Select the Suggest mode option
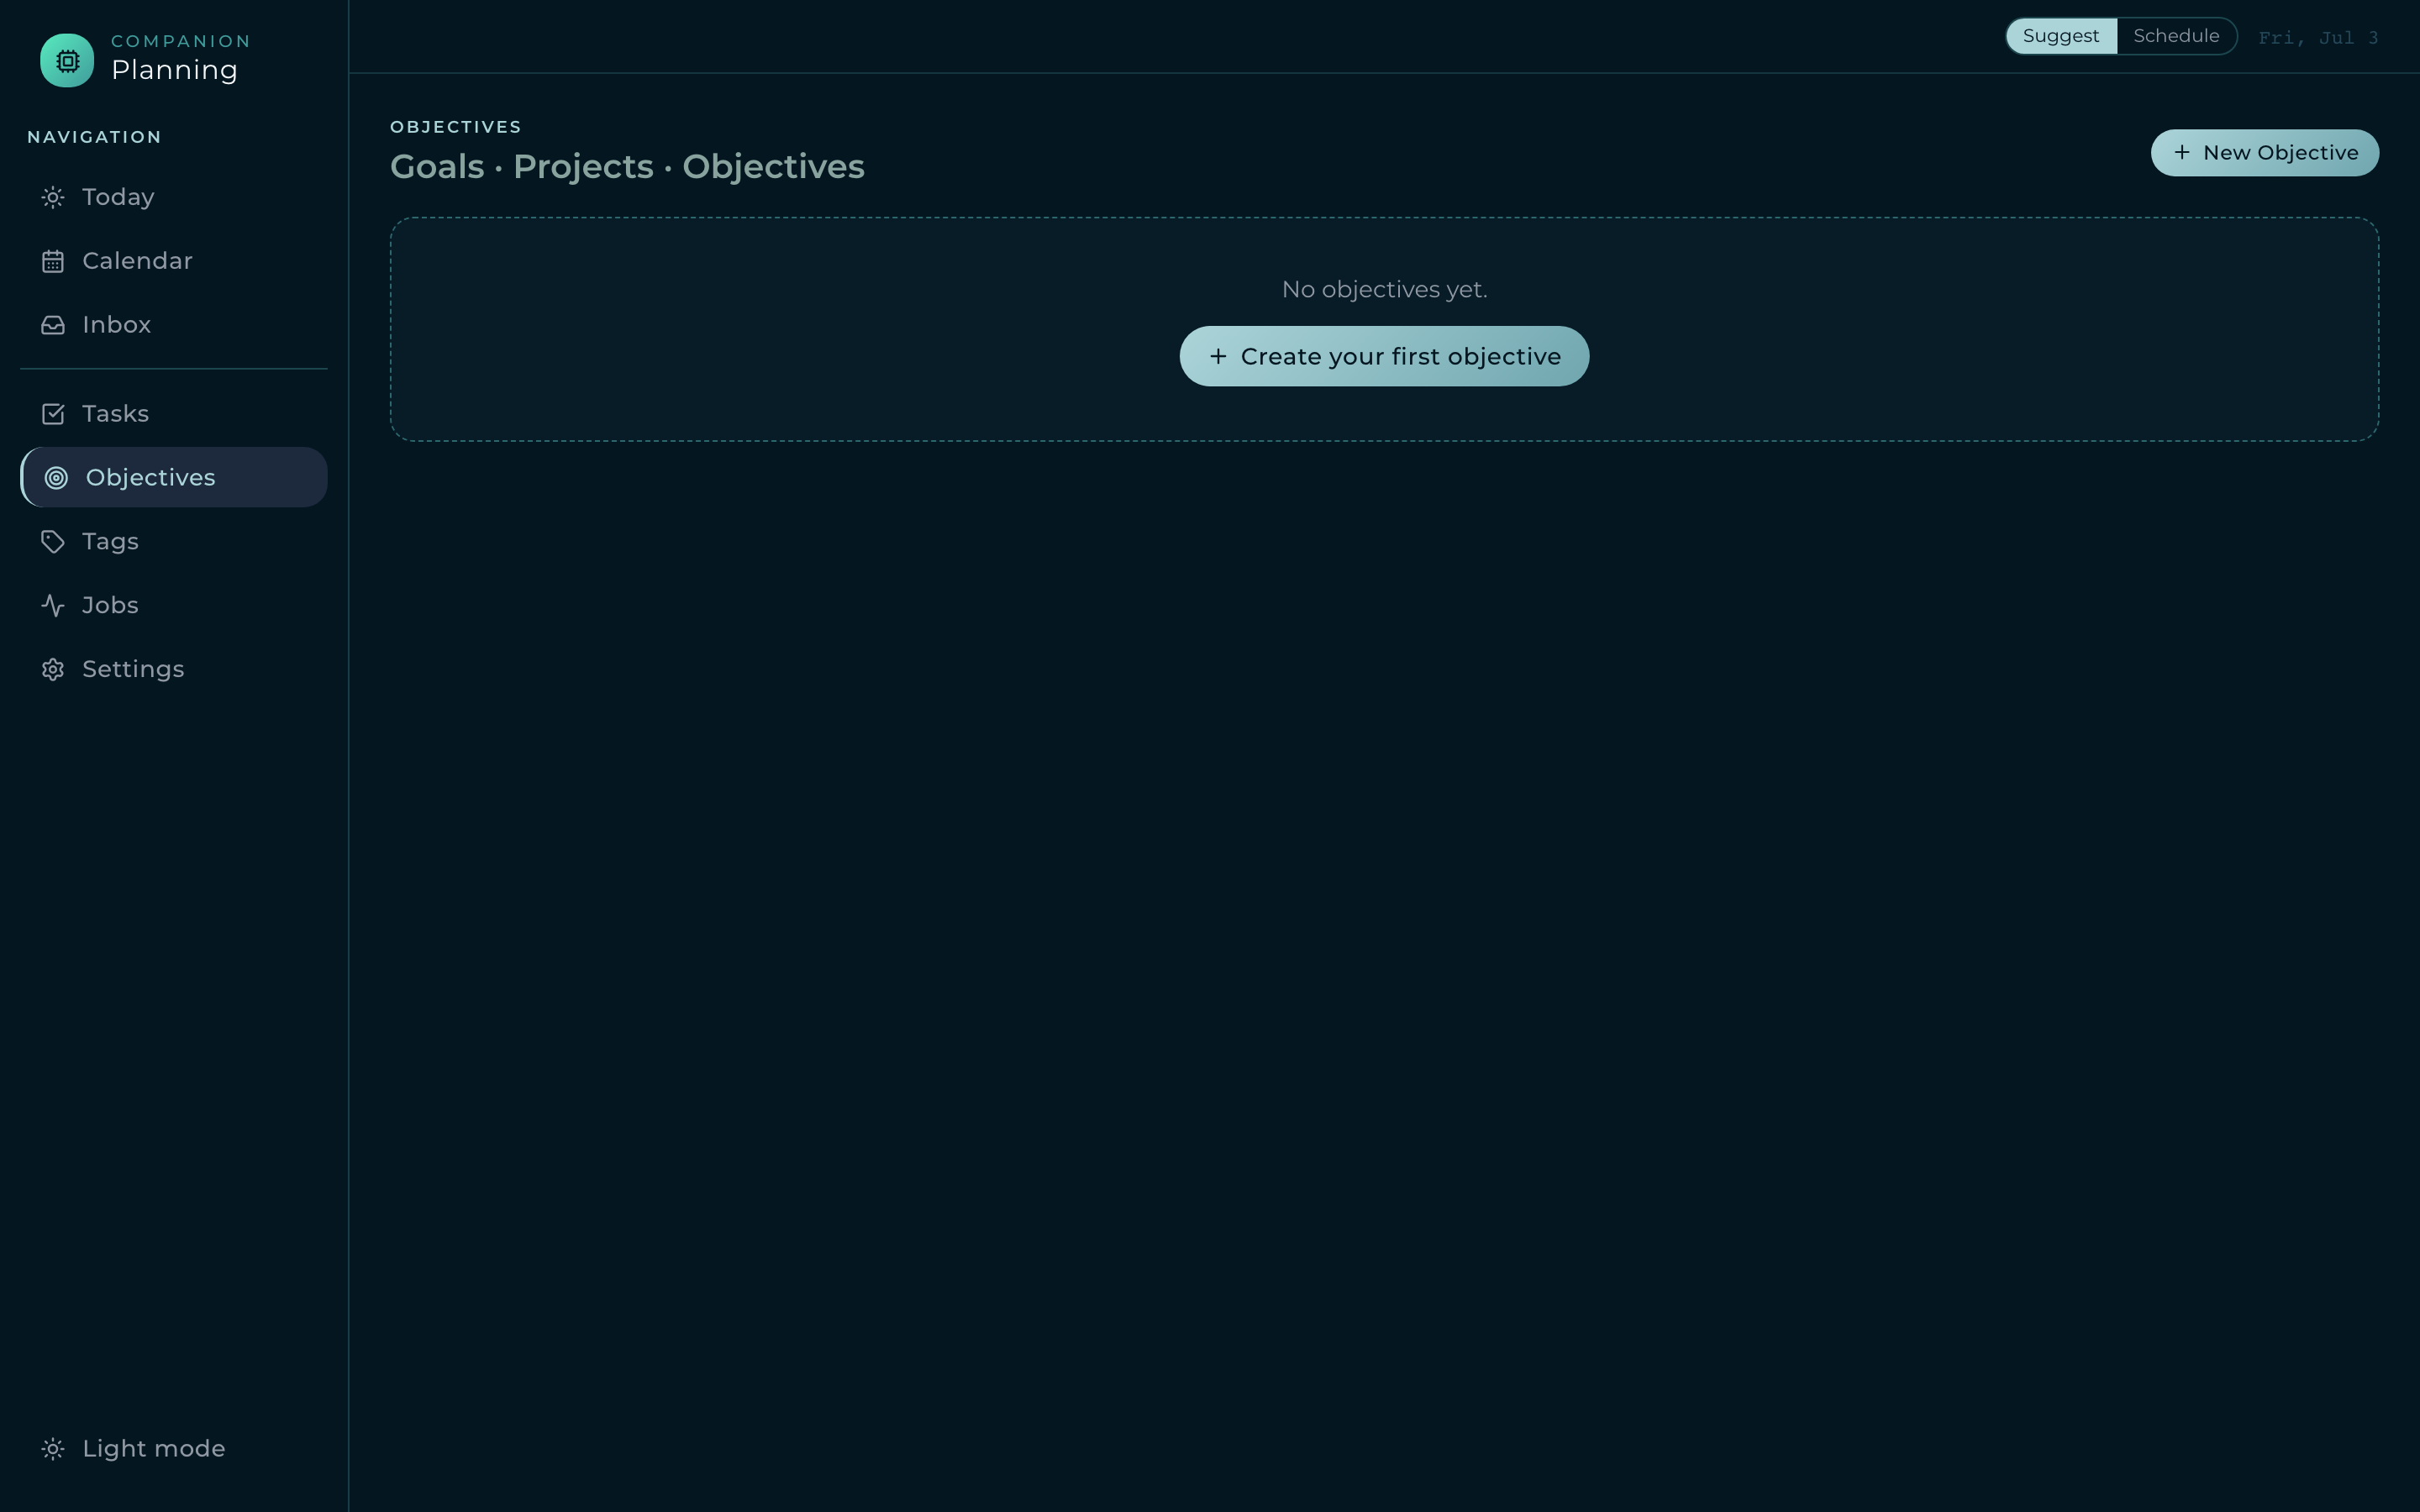Image resolution: width=2420 pixels, height=1512 pixels. (2061, 36)
